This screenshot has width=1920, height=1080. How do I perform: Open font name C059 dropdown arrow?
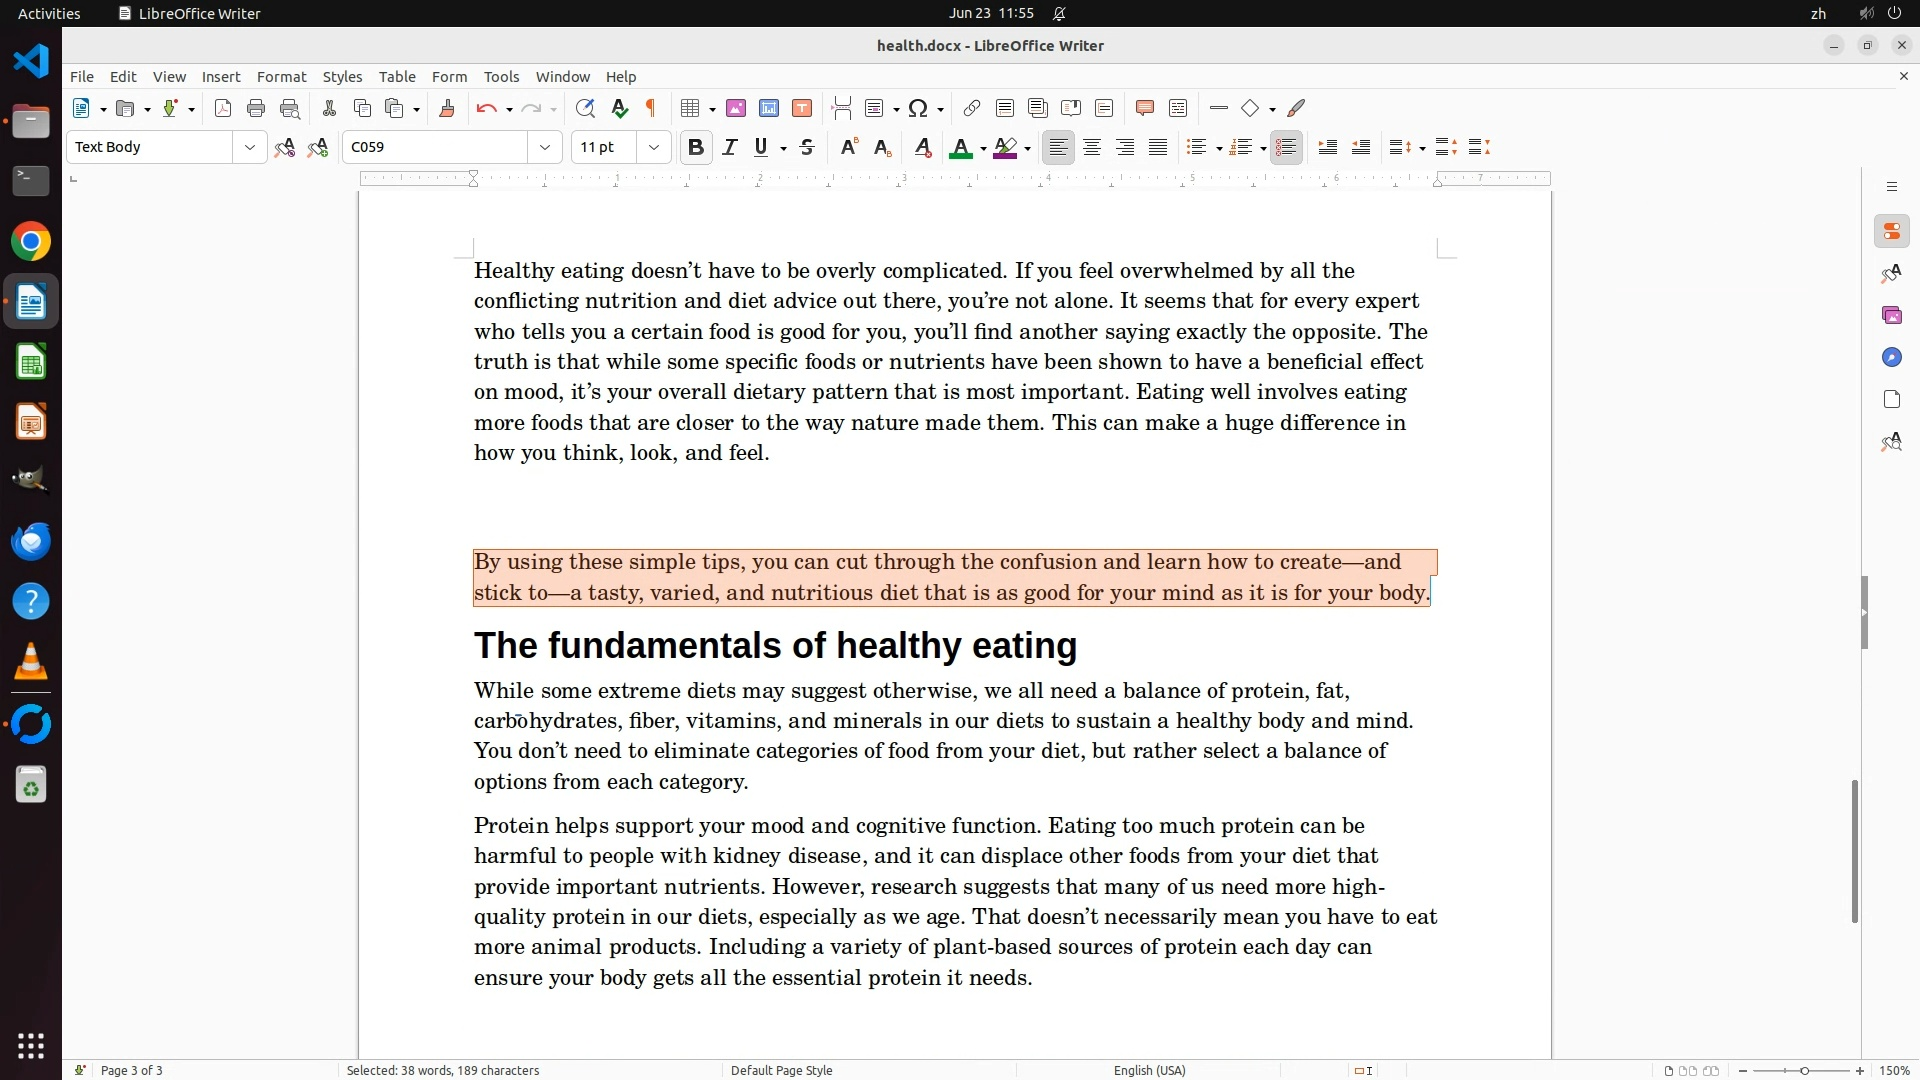(545, 148)
